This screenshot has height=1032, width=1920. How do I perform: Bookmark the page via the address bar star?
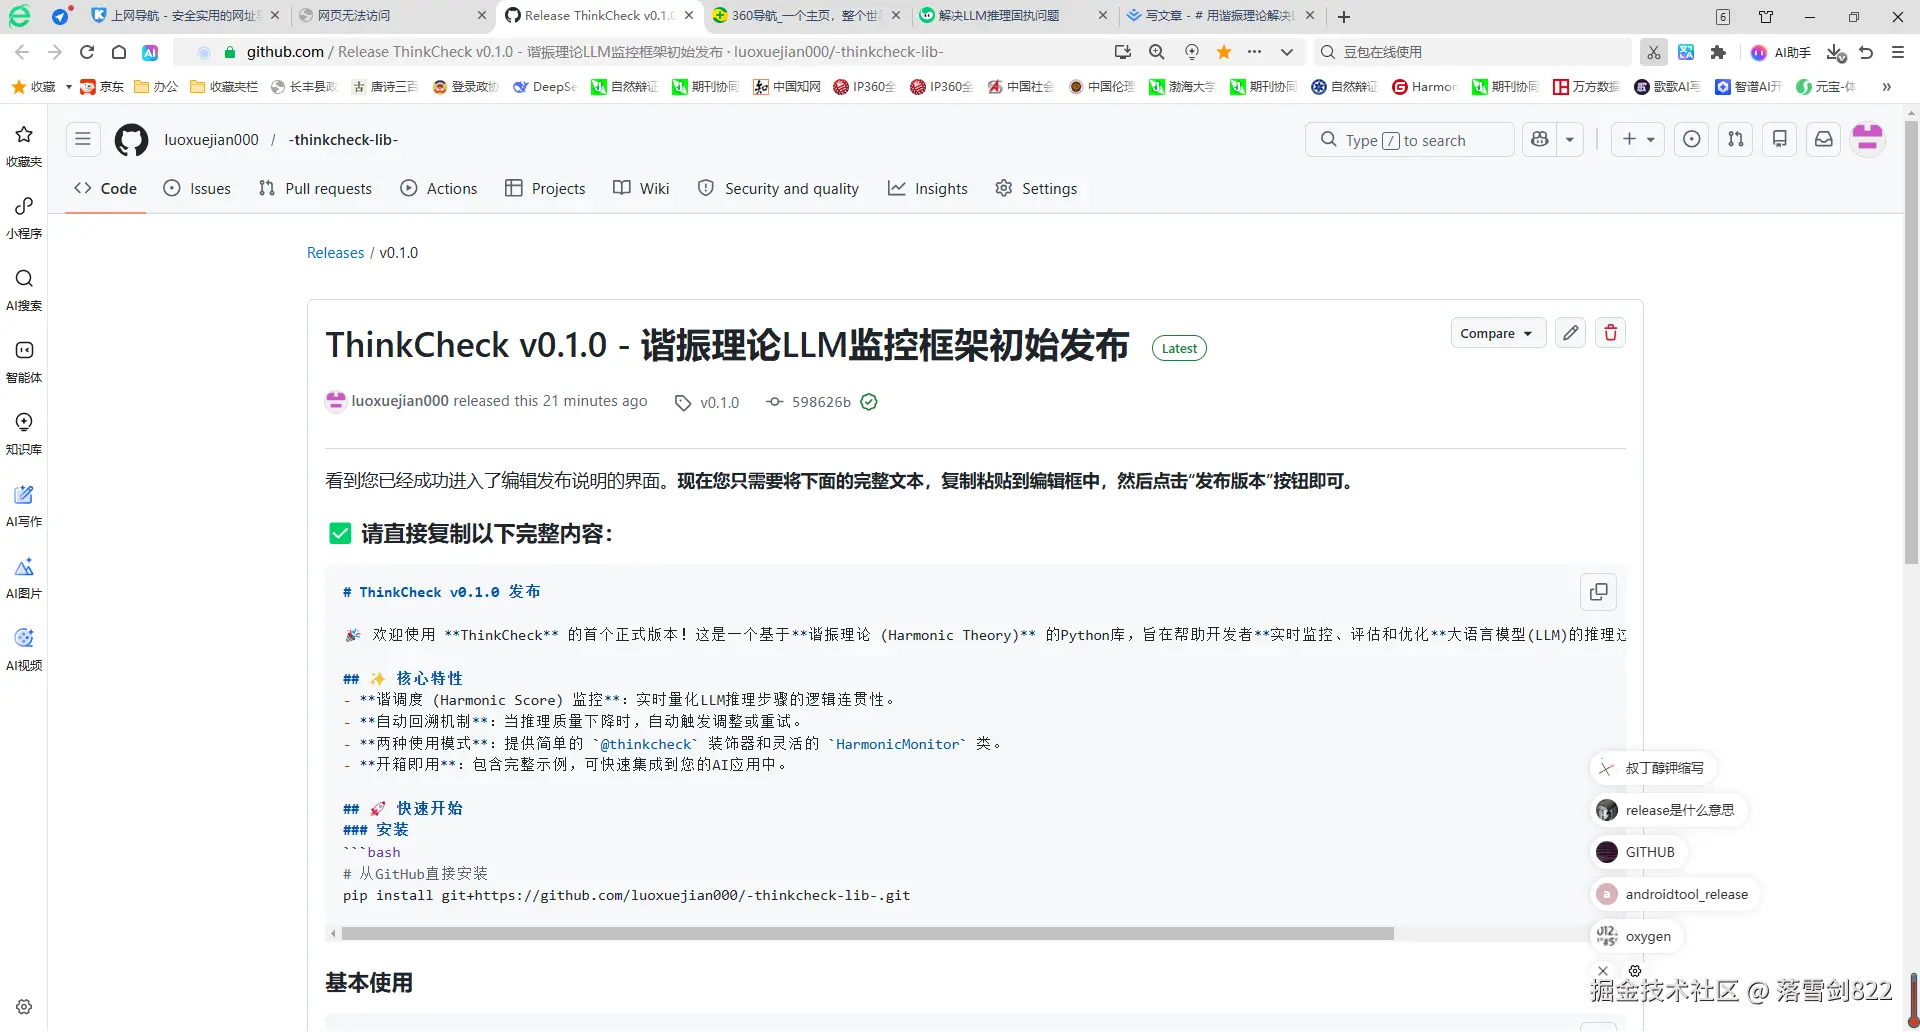tap(1224, 52)
